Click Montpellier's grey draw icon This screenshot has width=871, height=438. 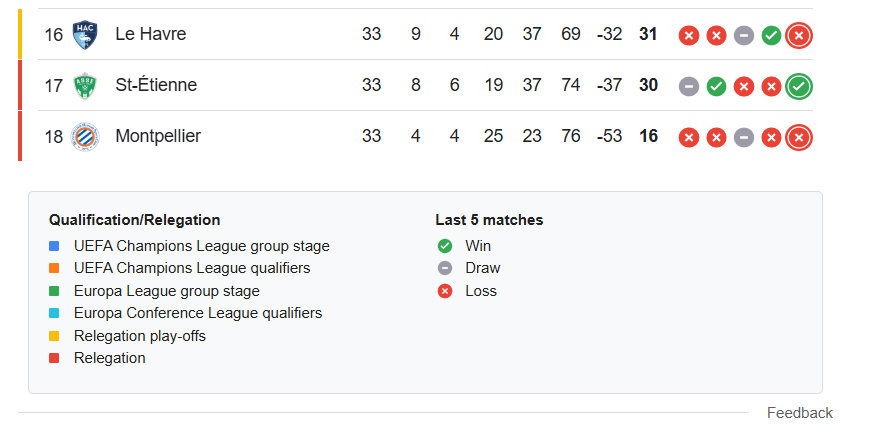(744, 138)
